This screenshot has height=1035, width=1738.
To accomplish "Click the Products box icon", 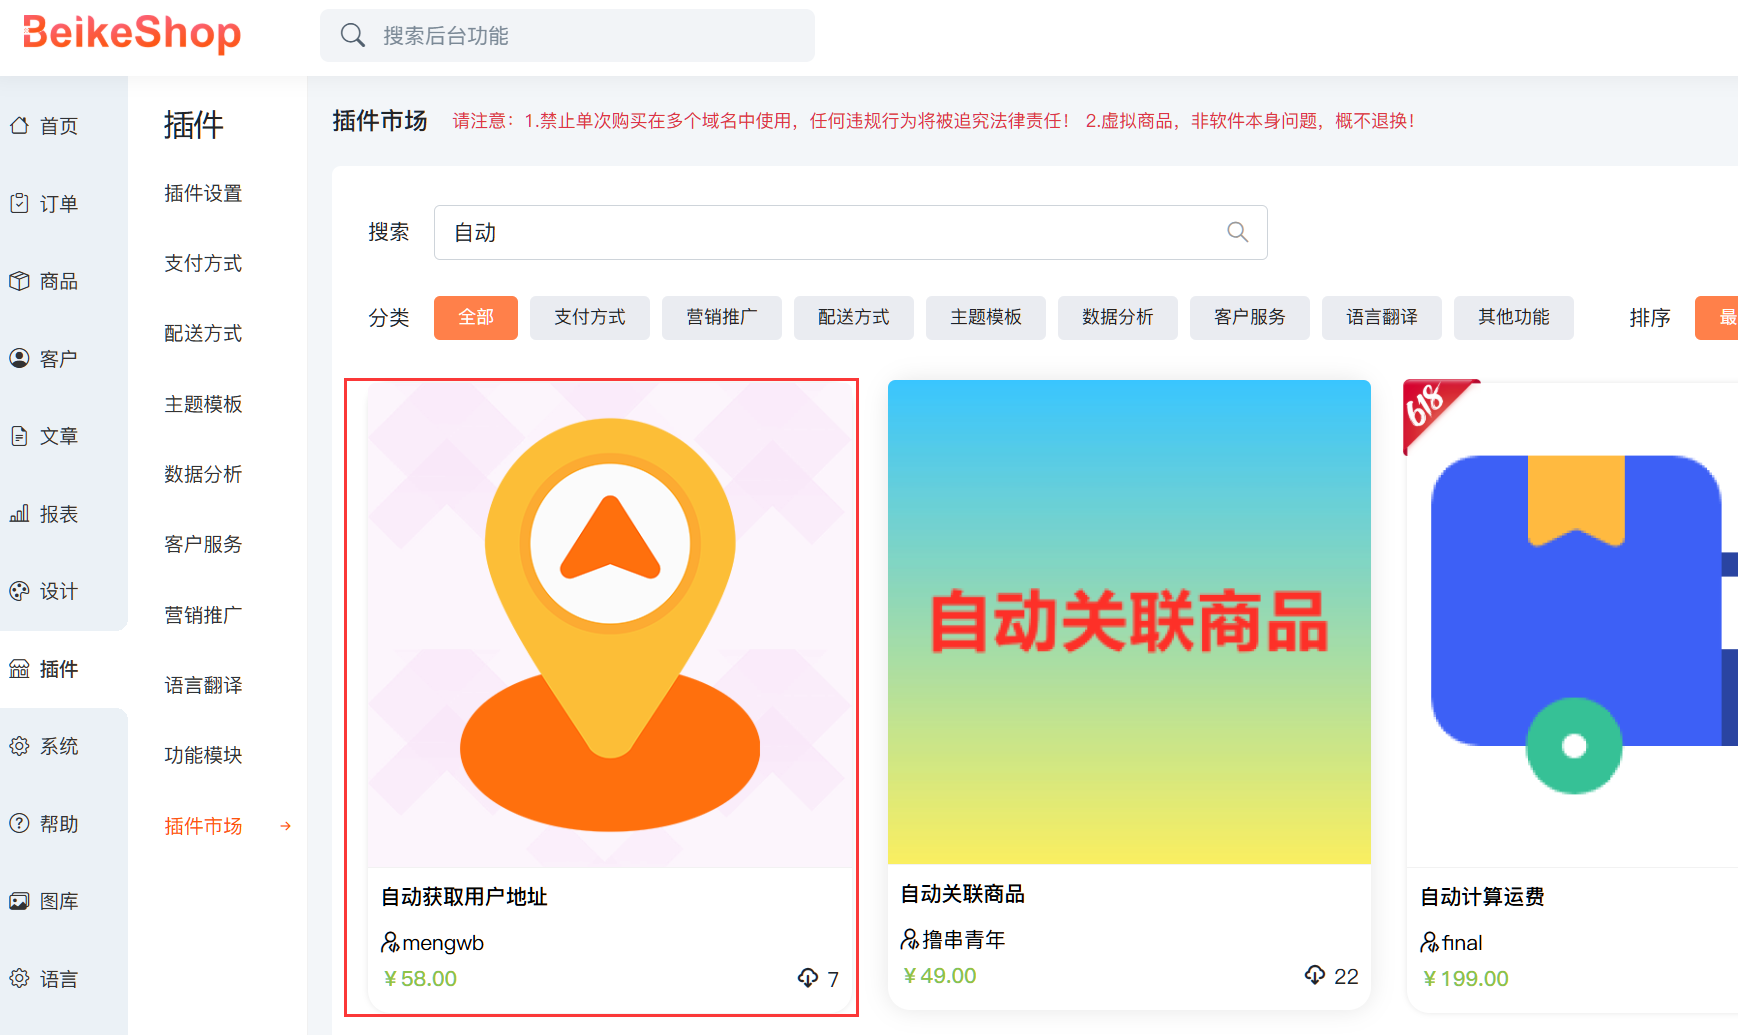I will point(19,281).
